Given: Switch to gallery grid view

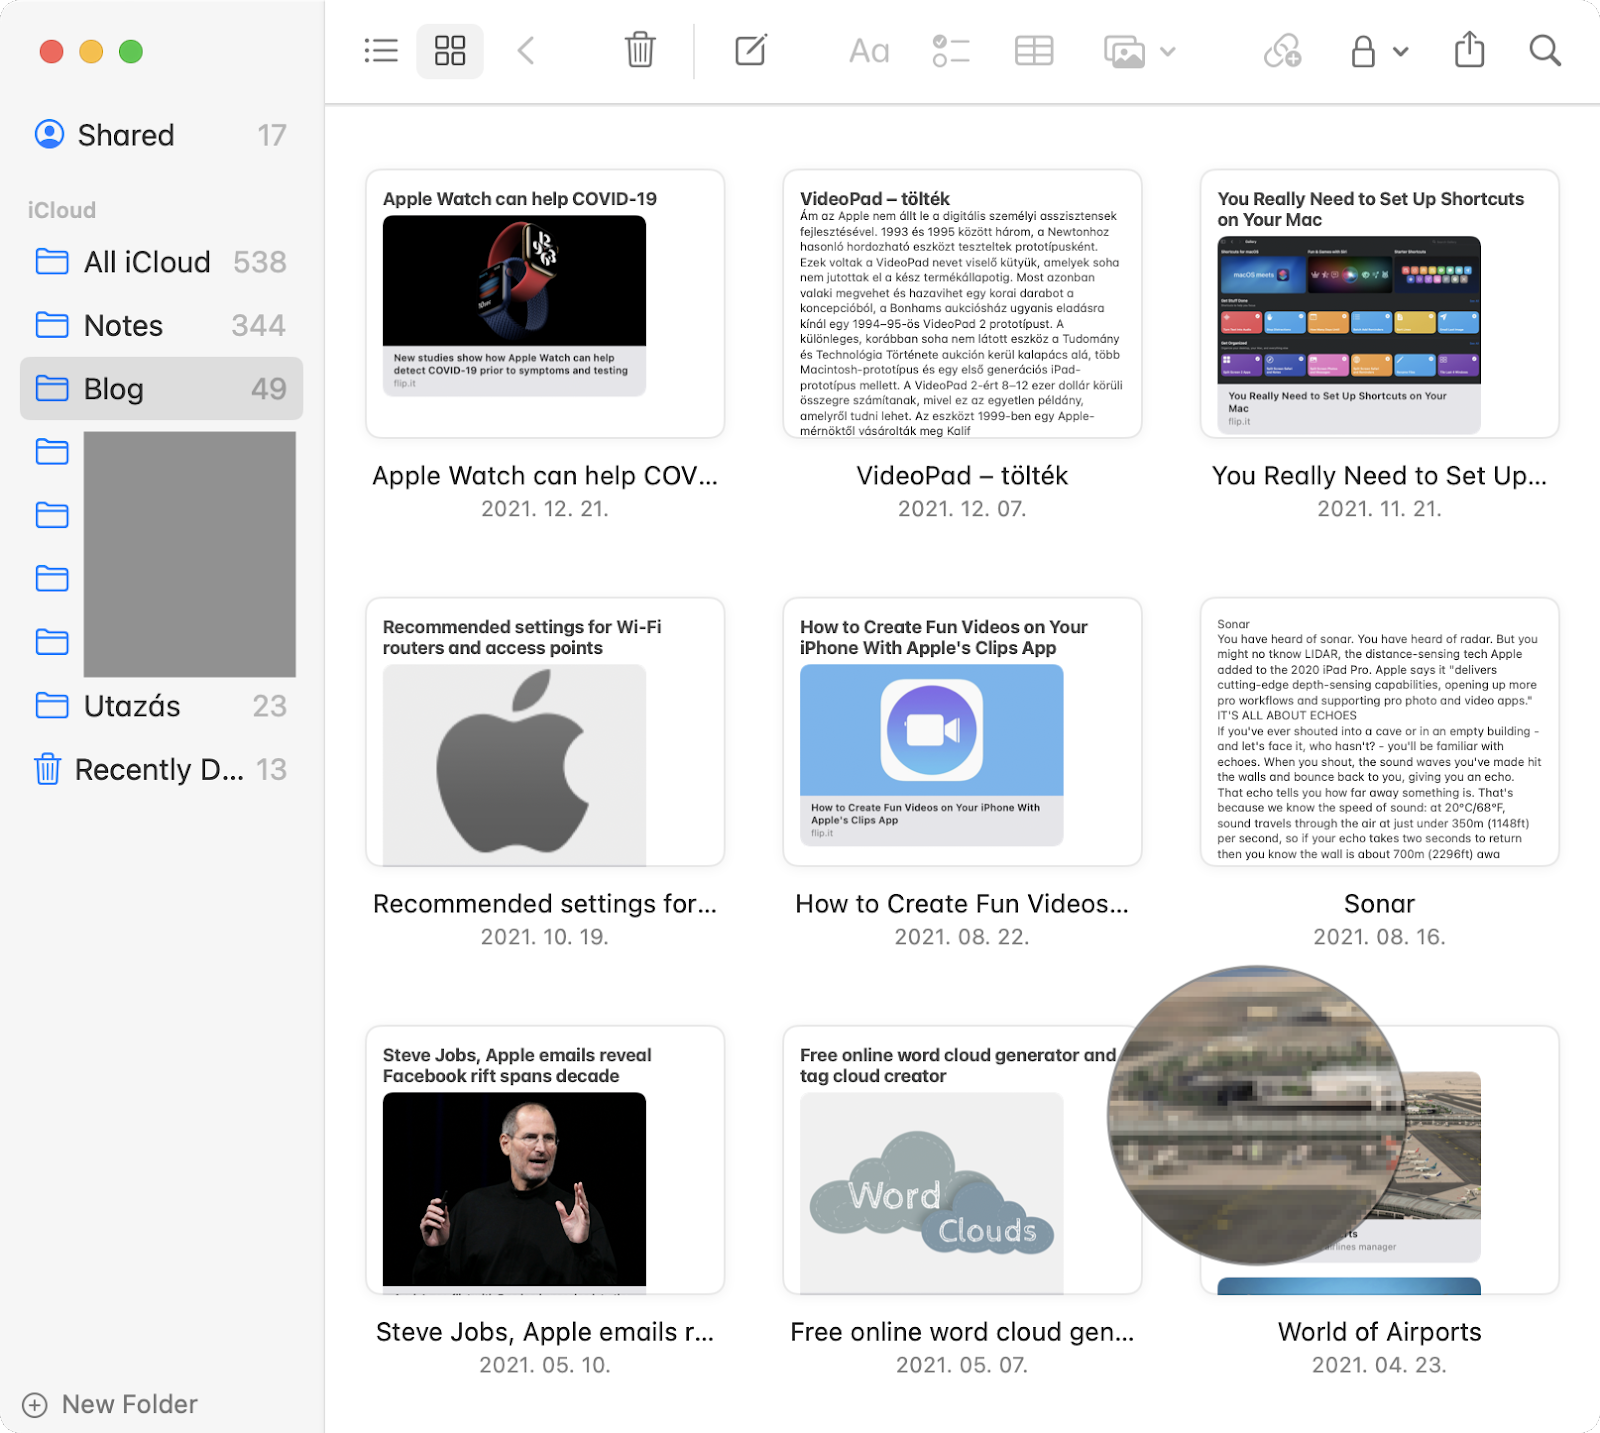Looking at the screenshot, I should [450, 51].
